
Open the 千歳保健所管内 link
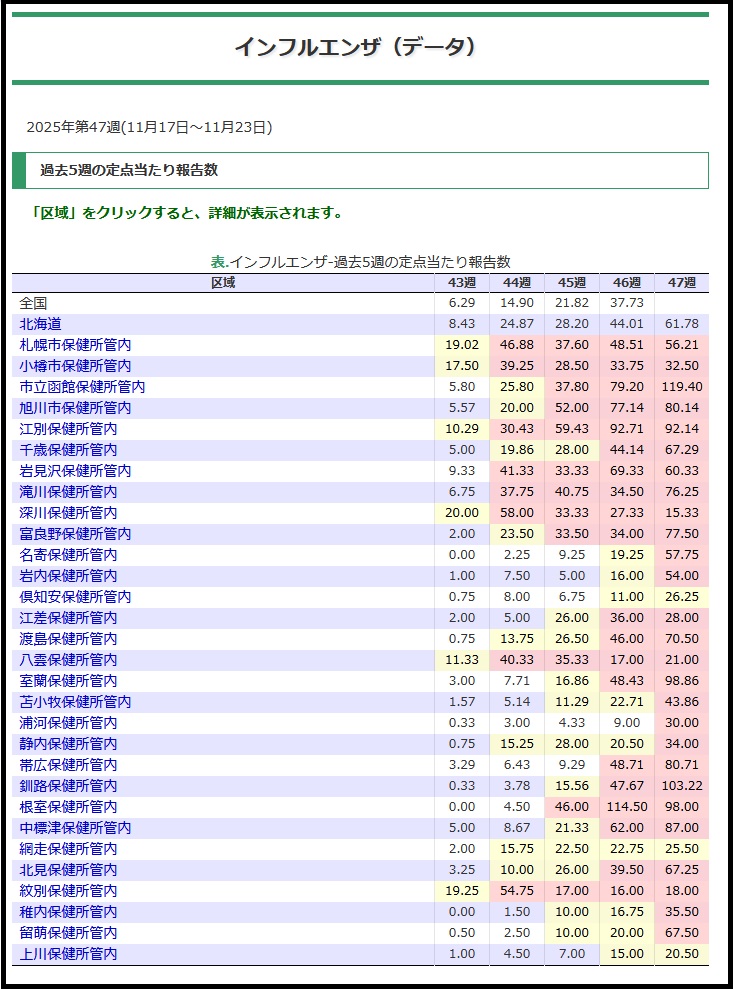click(x=68, y=450)
